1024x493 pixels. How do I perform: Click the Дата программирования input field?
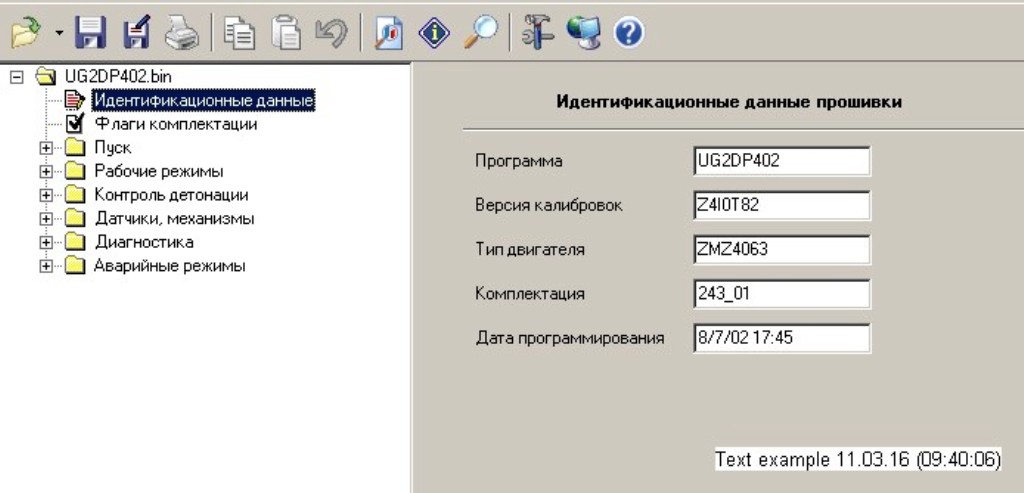[781, 337]
